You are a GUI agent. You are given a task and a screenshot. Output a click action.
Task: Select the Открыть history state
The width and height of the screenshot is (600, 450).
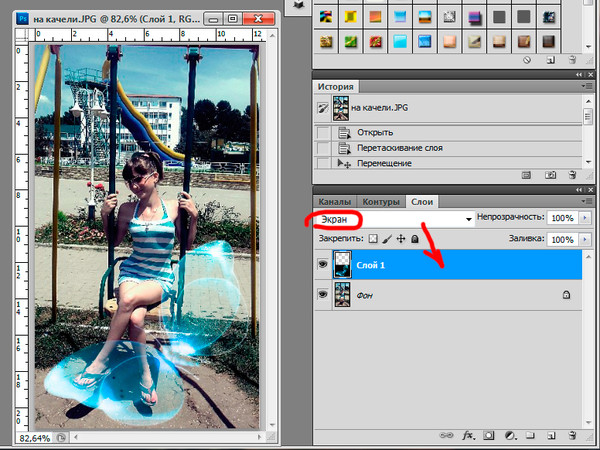point(448,133)
